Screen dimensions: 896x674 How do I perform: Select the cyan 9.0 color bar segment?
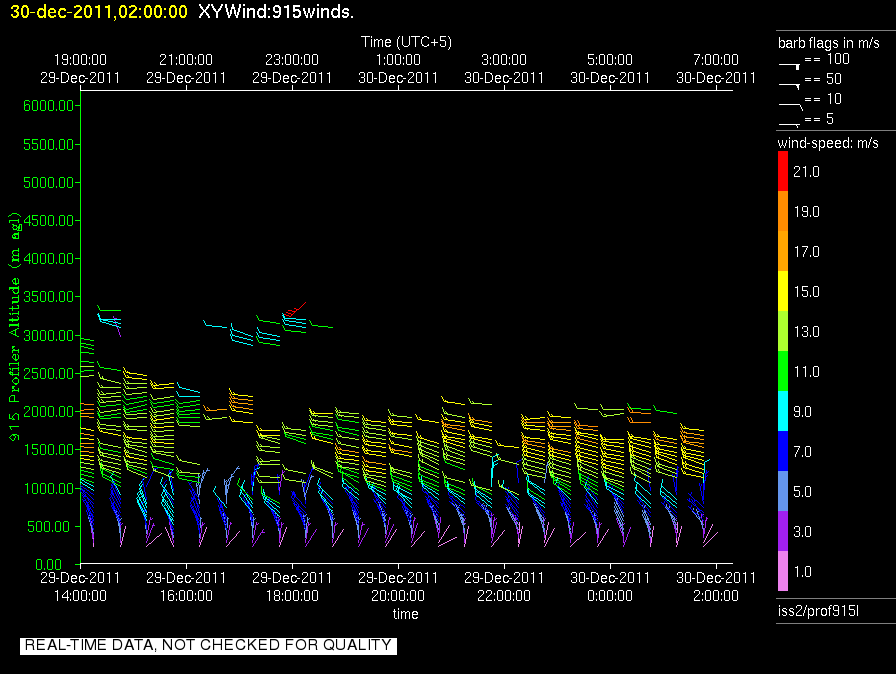(783, 412)
